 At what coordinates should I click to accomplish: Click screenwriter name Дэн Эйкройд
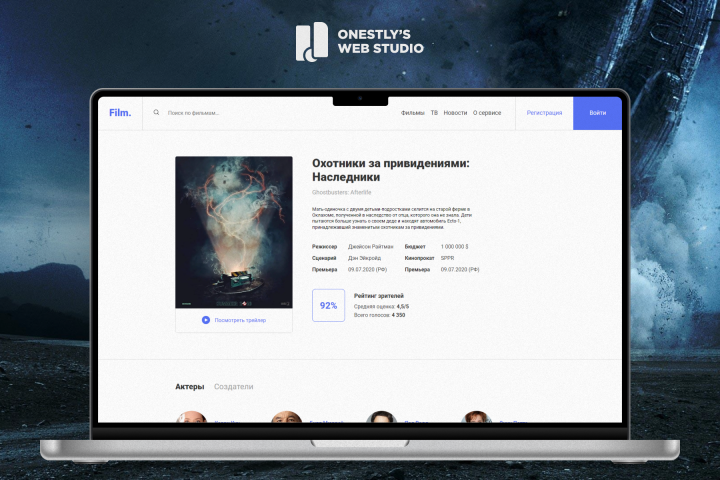click(364, 258)
